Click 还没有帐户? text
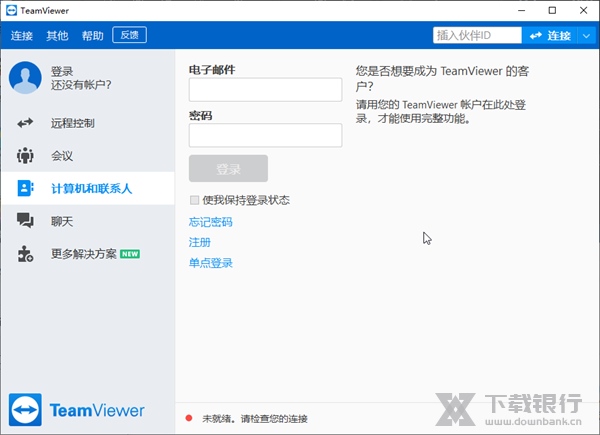Viewport: 600px width, 435px height. tap(81, 85)
